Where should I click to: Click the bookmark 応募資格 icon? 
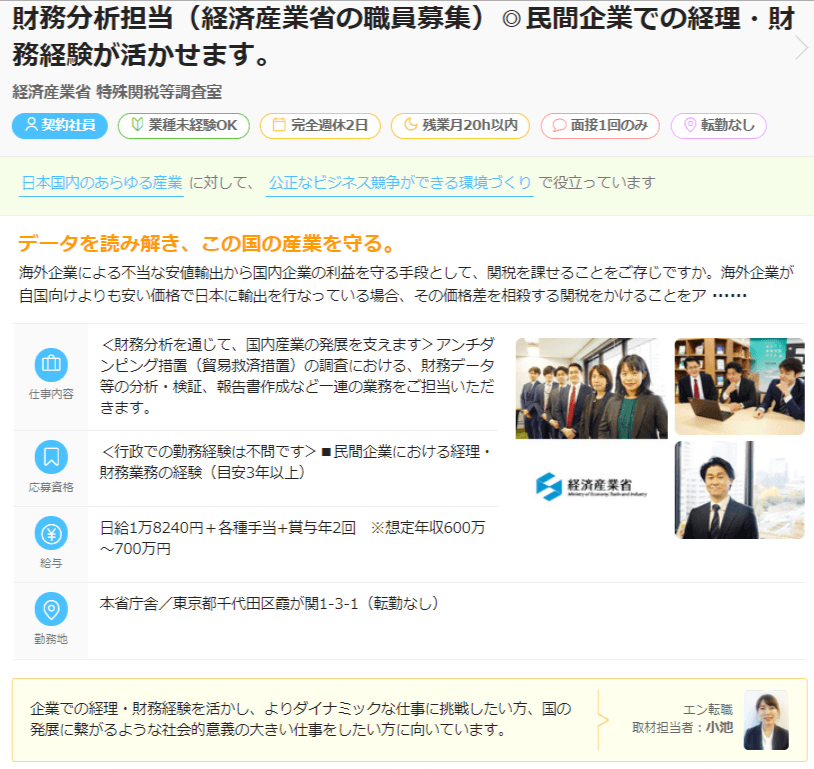point(51,457)
